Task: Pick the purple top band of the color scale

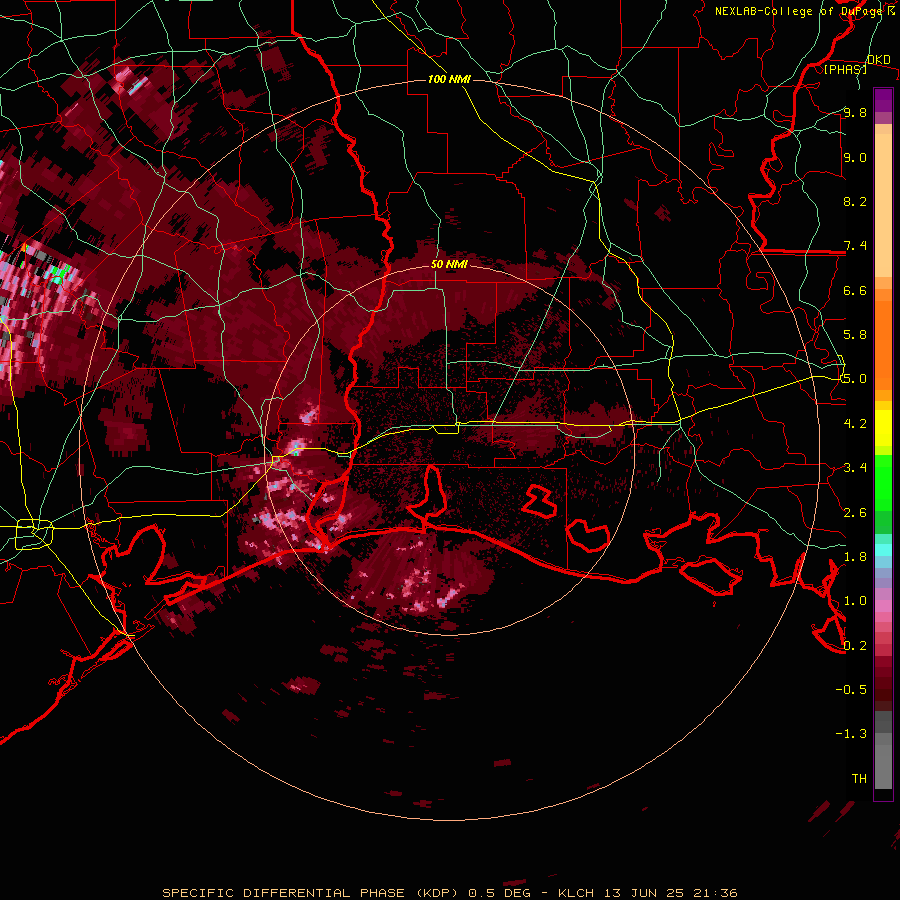Action: [883, 100]
